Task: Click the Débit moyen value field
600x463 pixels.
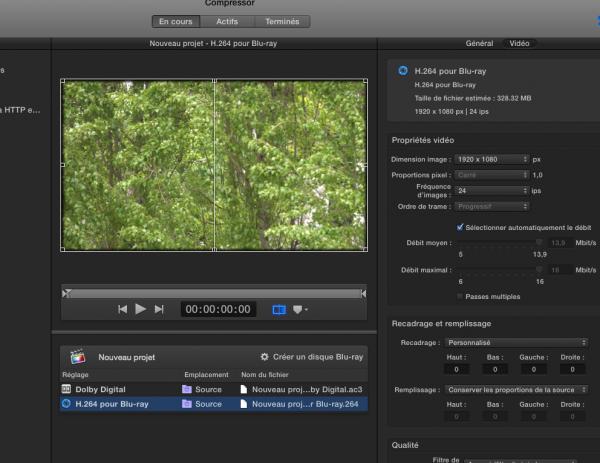Action: point(559,243)
